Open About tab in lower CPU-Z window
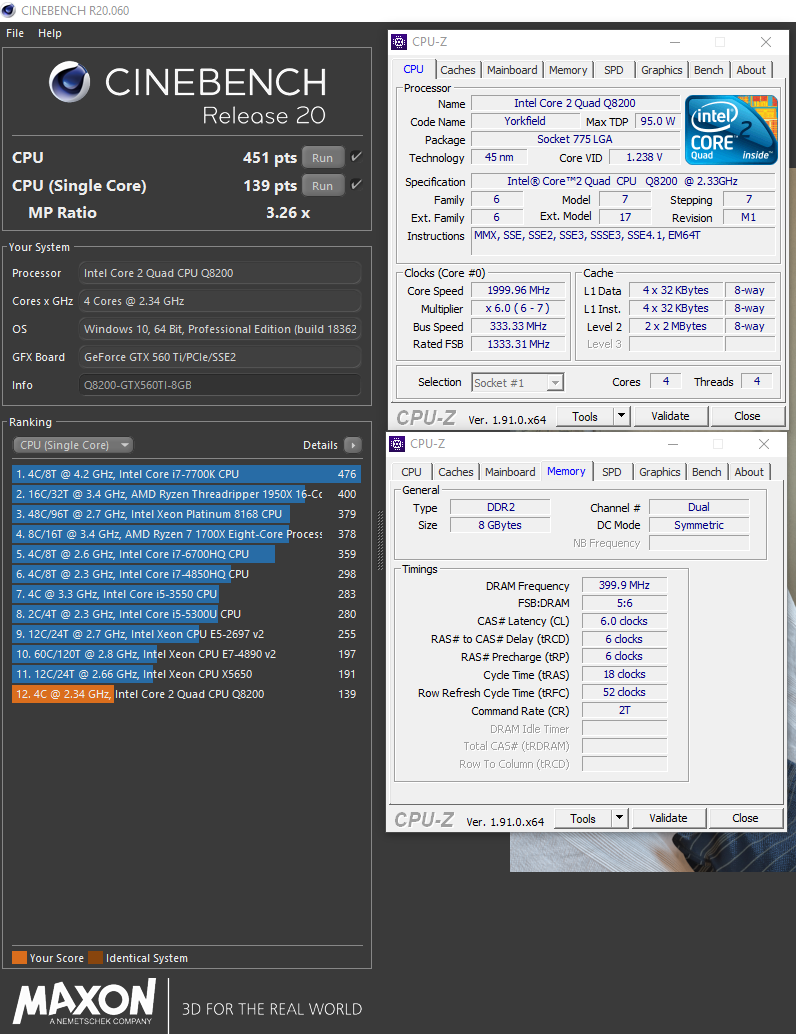The width and height of the screenshot is (796, 1034). (749, 472)
